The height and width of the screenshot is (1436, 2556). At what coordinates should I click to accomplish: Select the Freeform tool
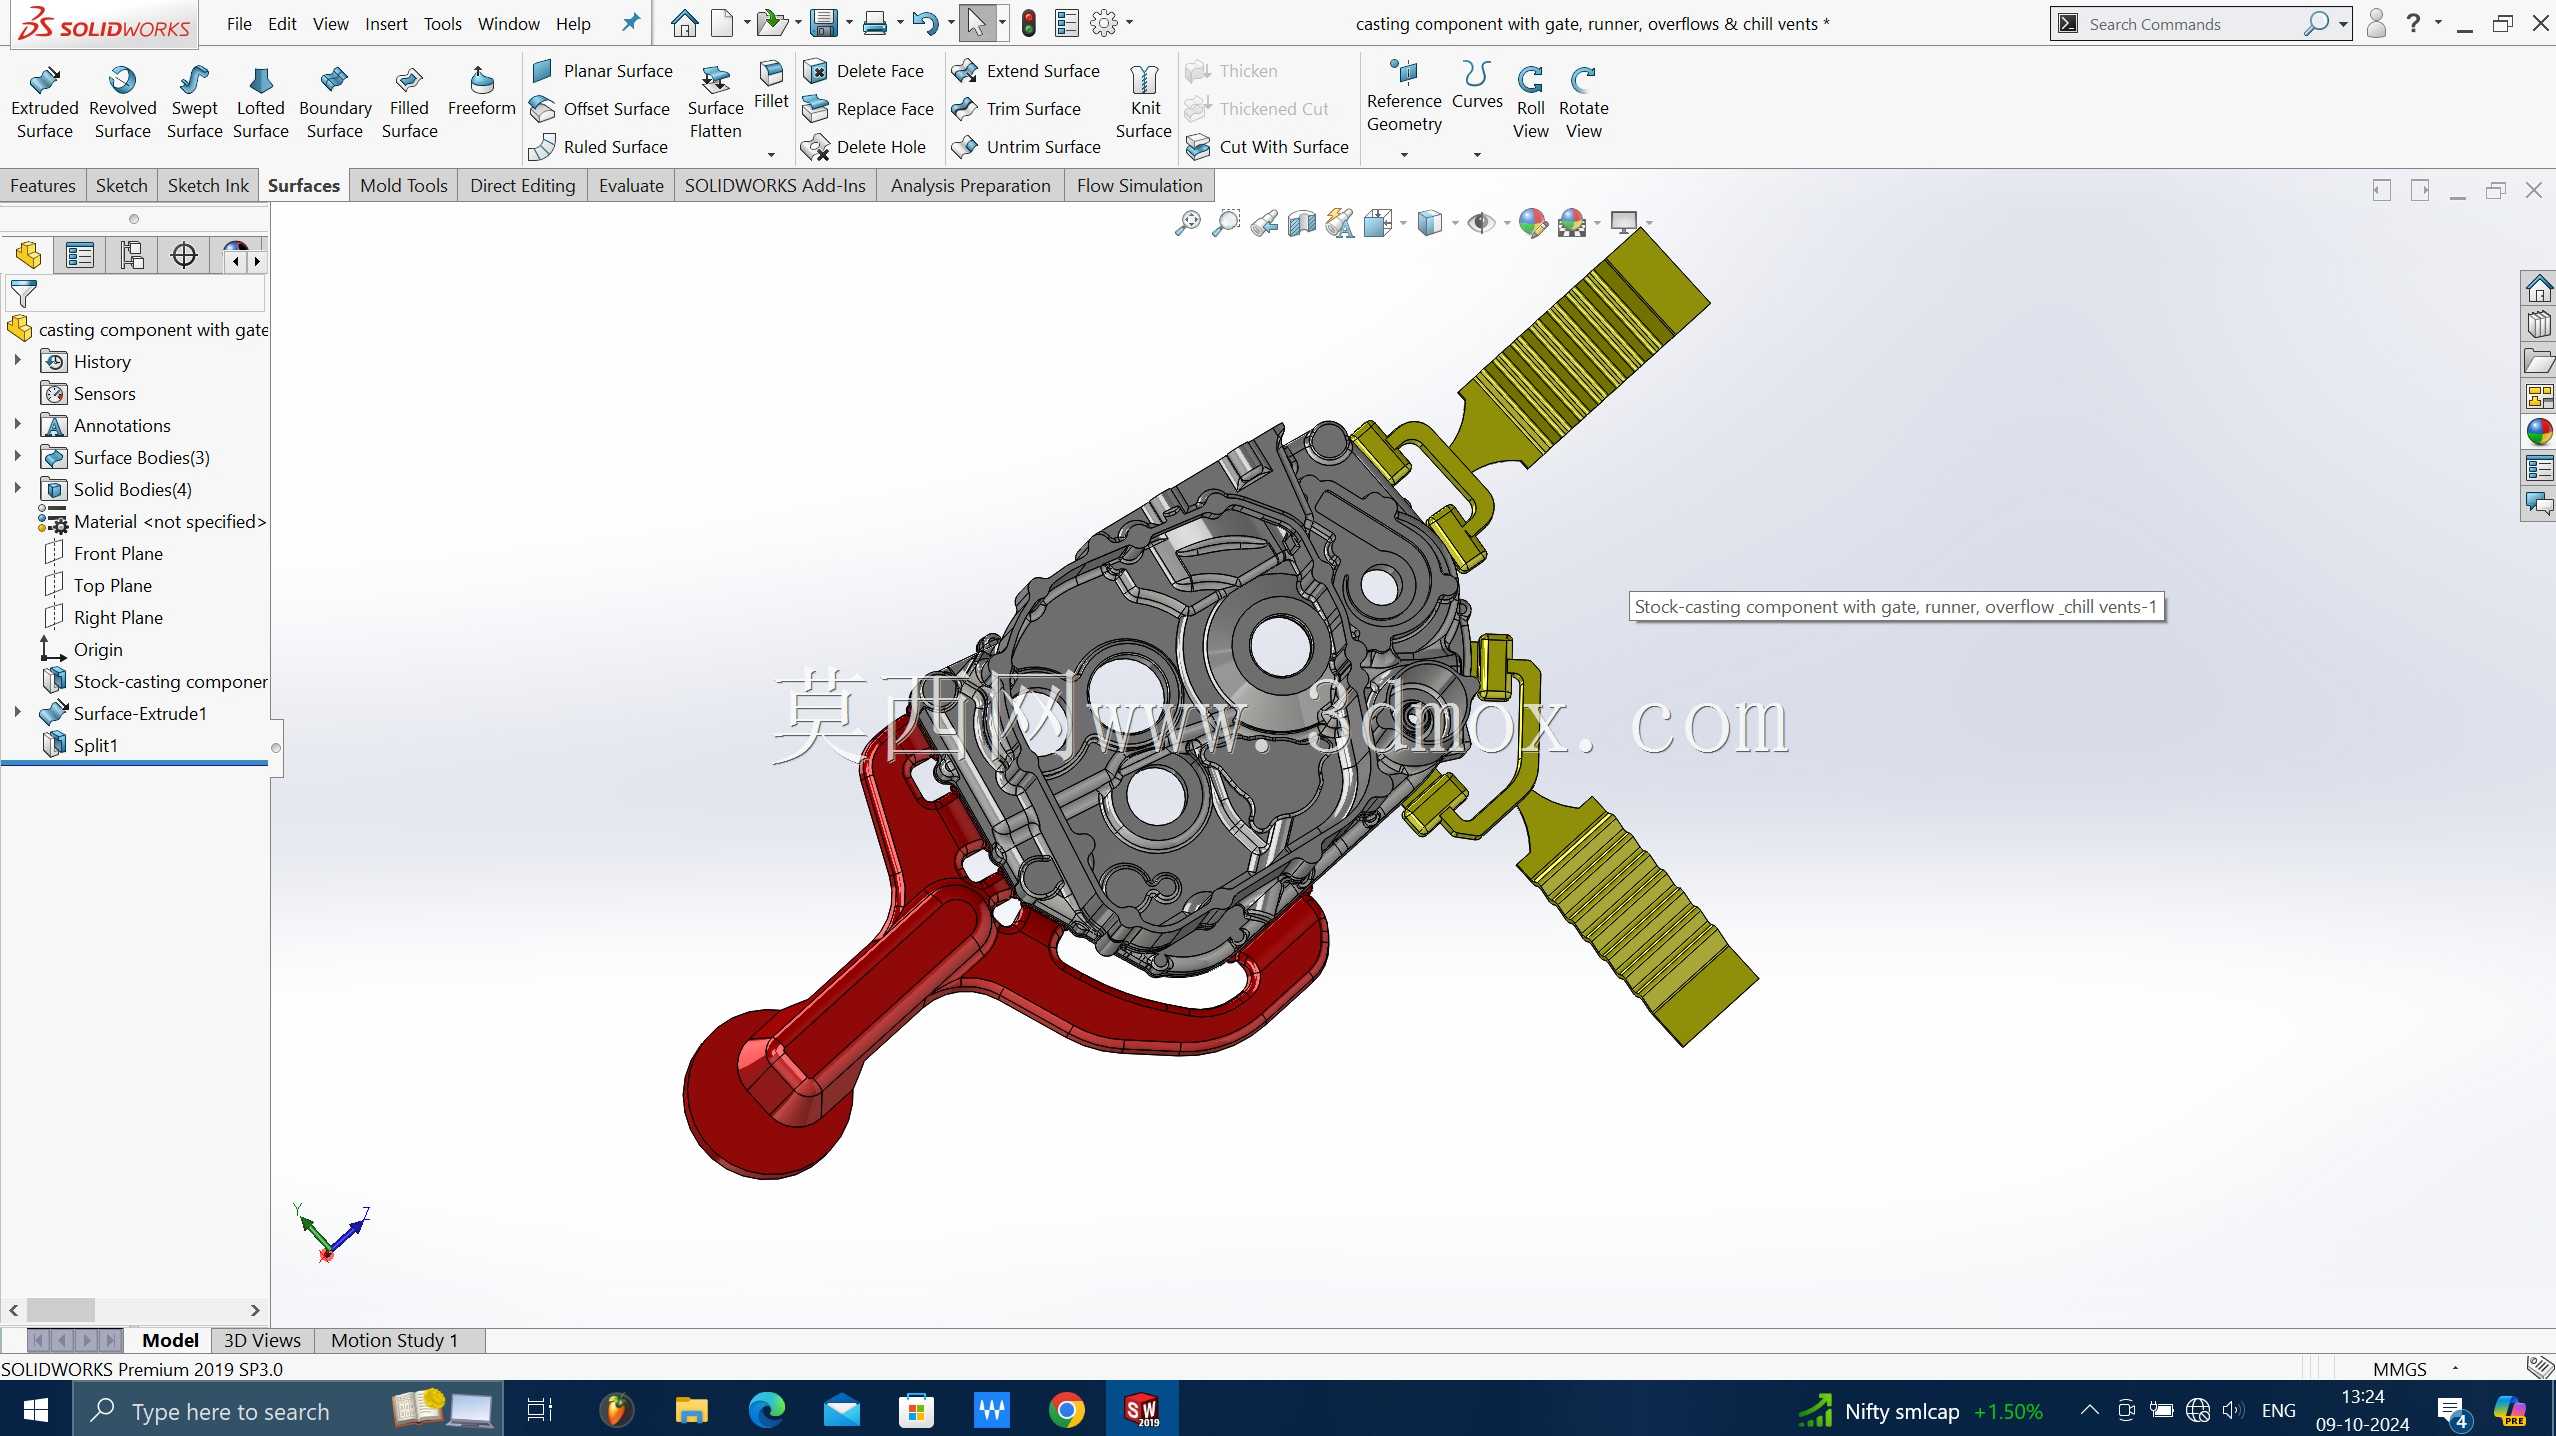[481, 92]
